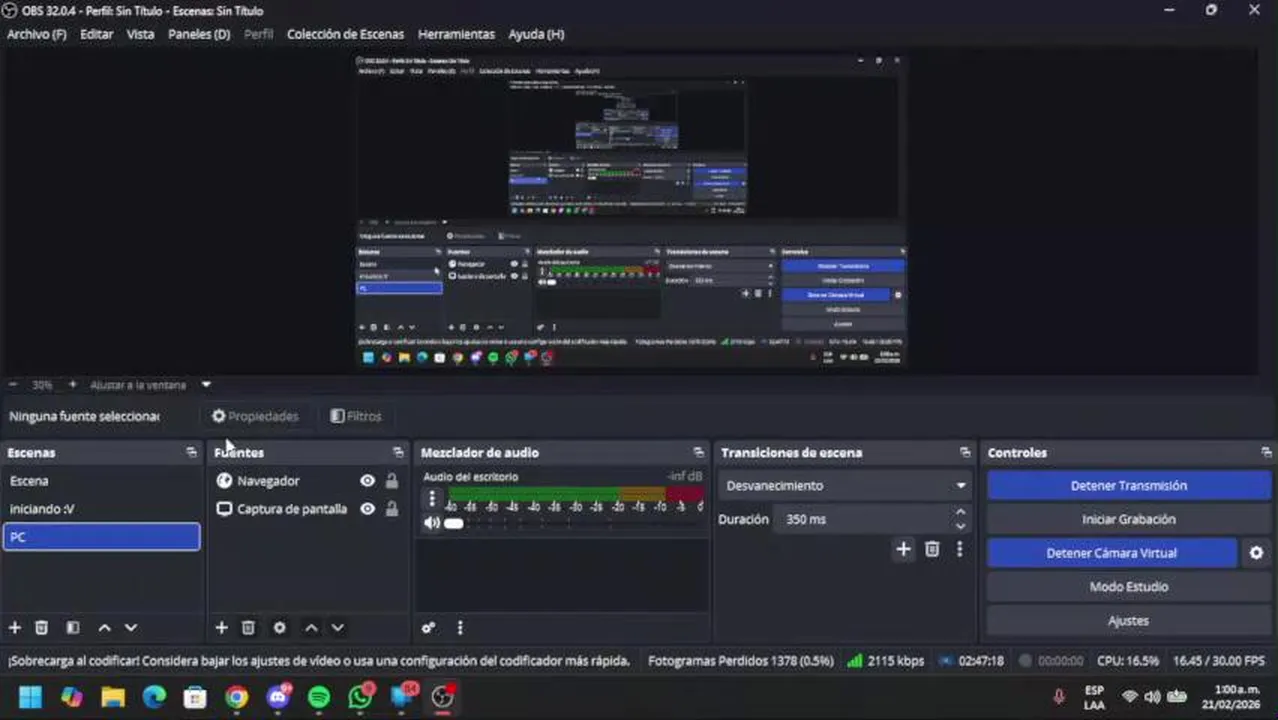This screenshot has width=1278, height=720.
Task: Open Google Chrome from taskbar
Action: (236, 697)
